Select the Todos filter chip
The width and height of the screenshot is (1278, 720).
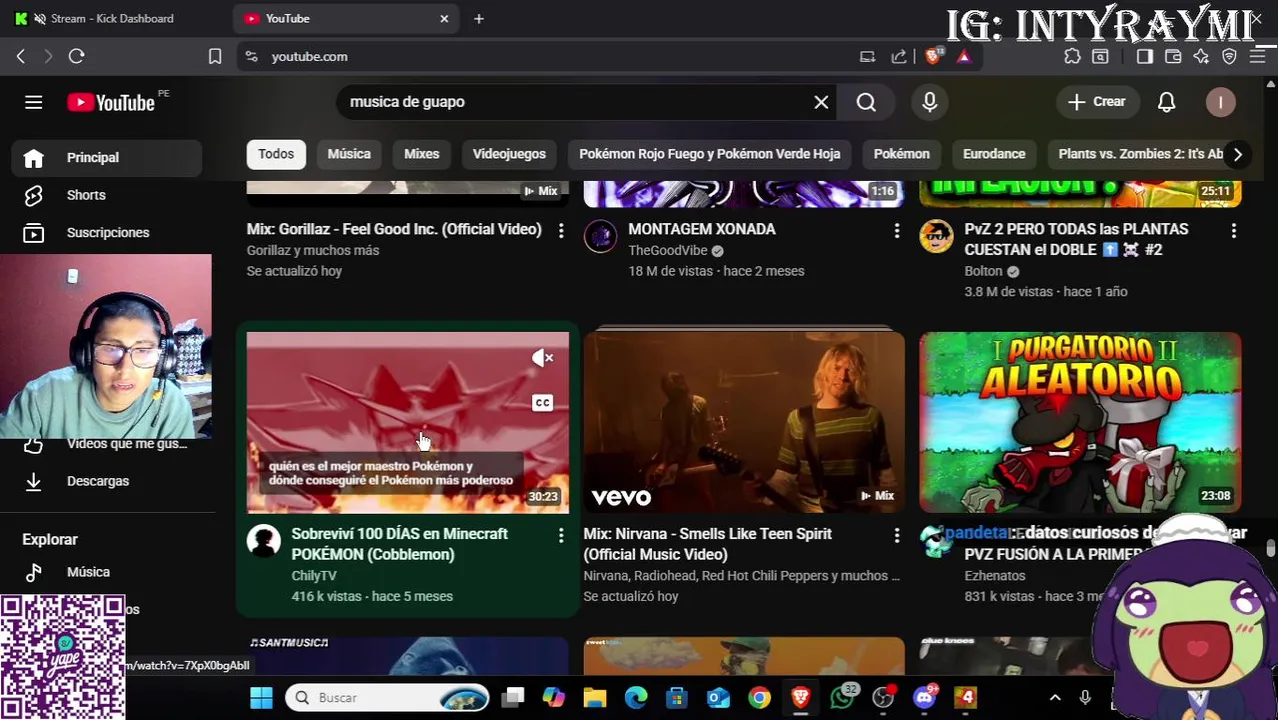[276, 154]
